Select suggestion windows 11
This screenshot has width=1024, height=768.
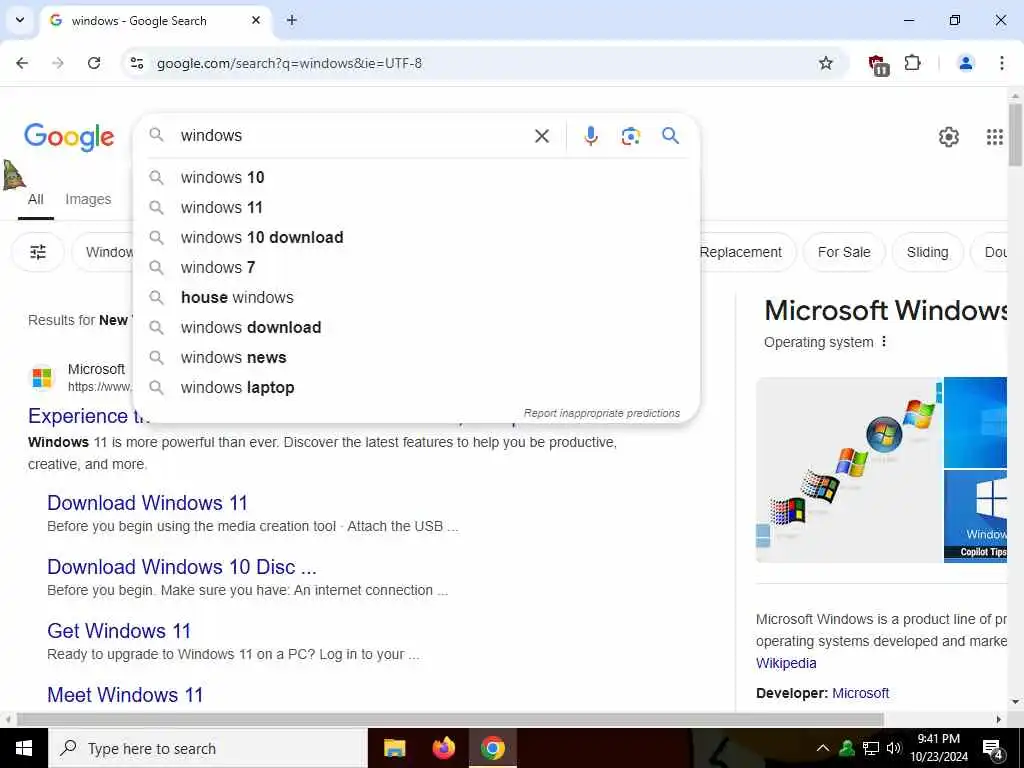416,208
